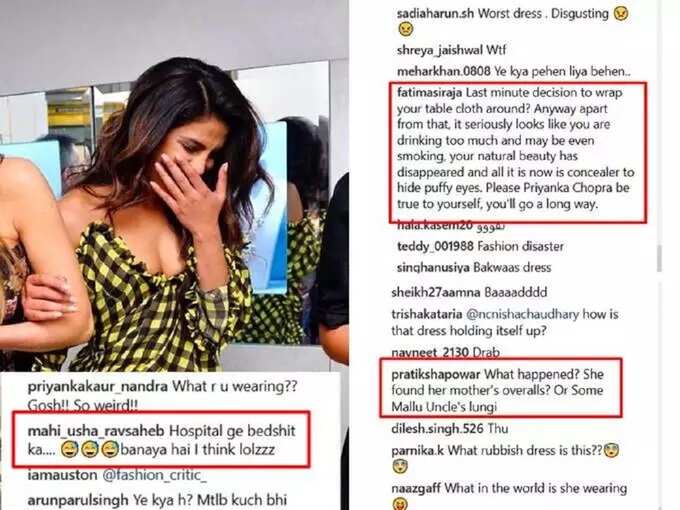Image resolution: width=680 pixels, height=510 pixels.
Task: Open sheikh27aamna profile
Action: coord(436,292)
